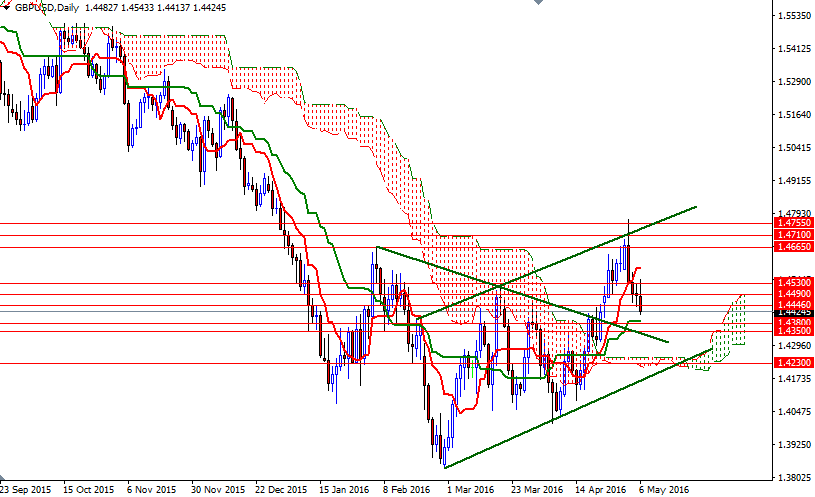
Task: Click the 1.50415 value on price axis
Action: pos(797,148)
